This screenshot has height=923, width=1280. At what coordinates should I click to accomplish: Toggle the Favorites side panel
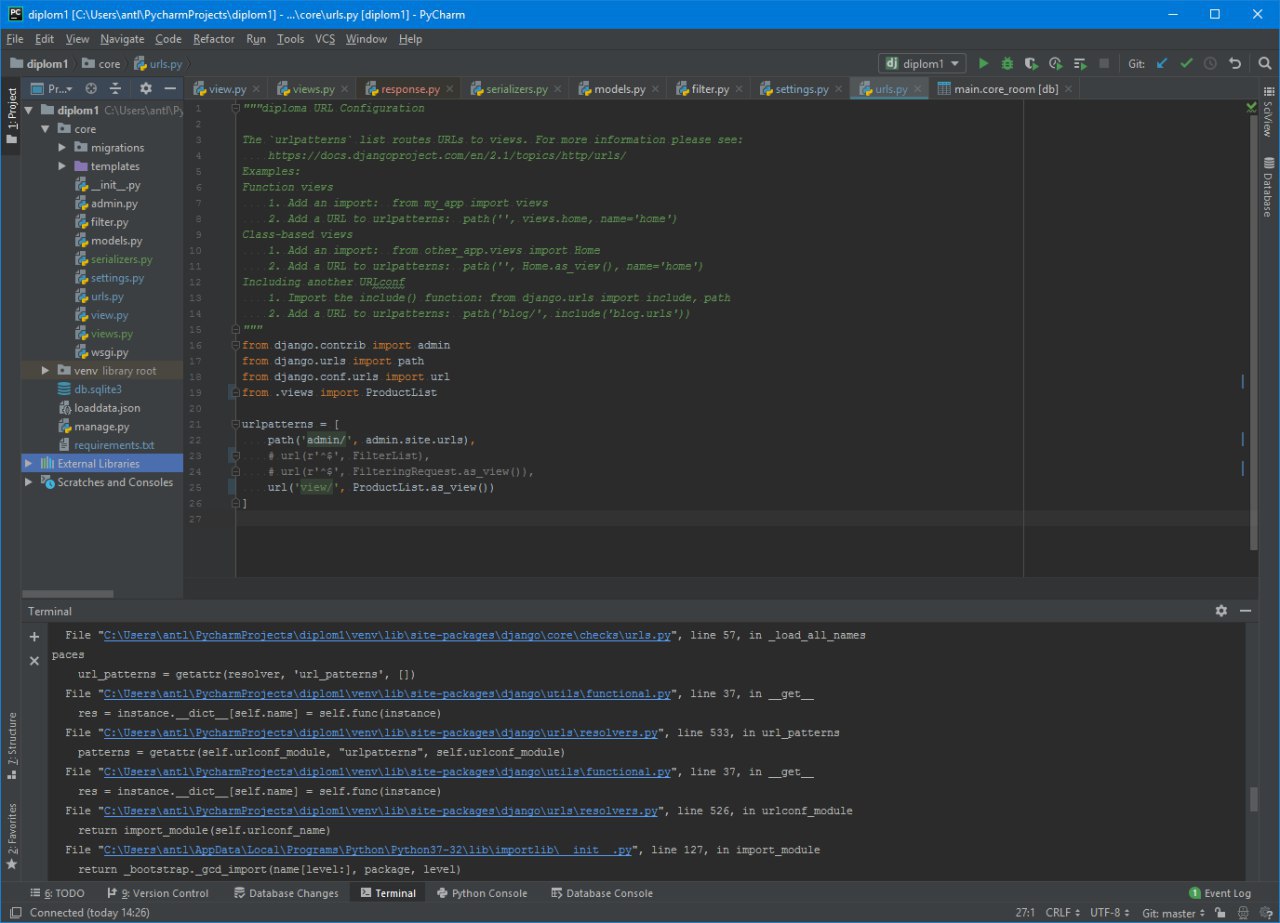click(12, 828)
